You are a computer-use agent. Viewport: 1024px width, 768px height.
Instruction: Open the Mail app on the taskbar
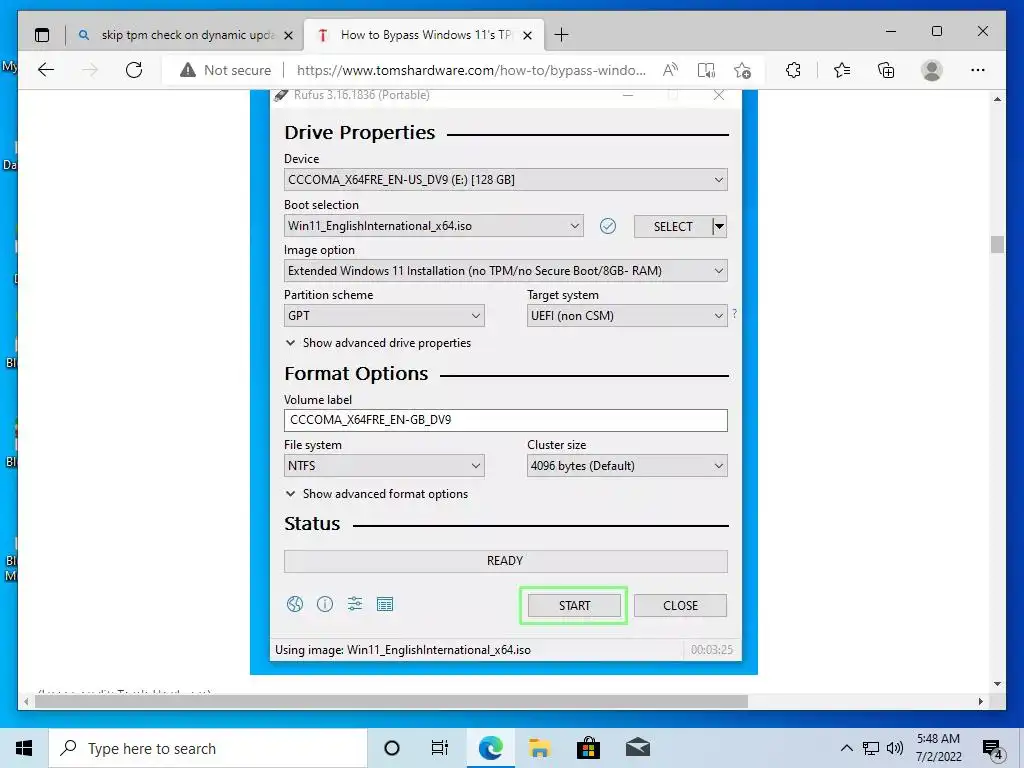pos(637,748)
